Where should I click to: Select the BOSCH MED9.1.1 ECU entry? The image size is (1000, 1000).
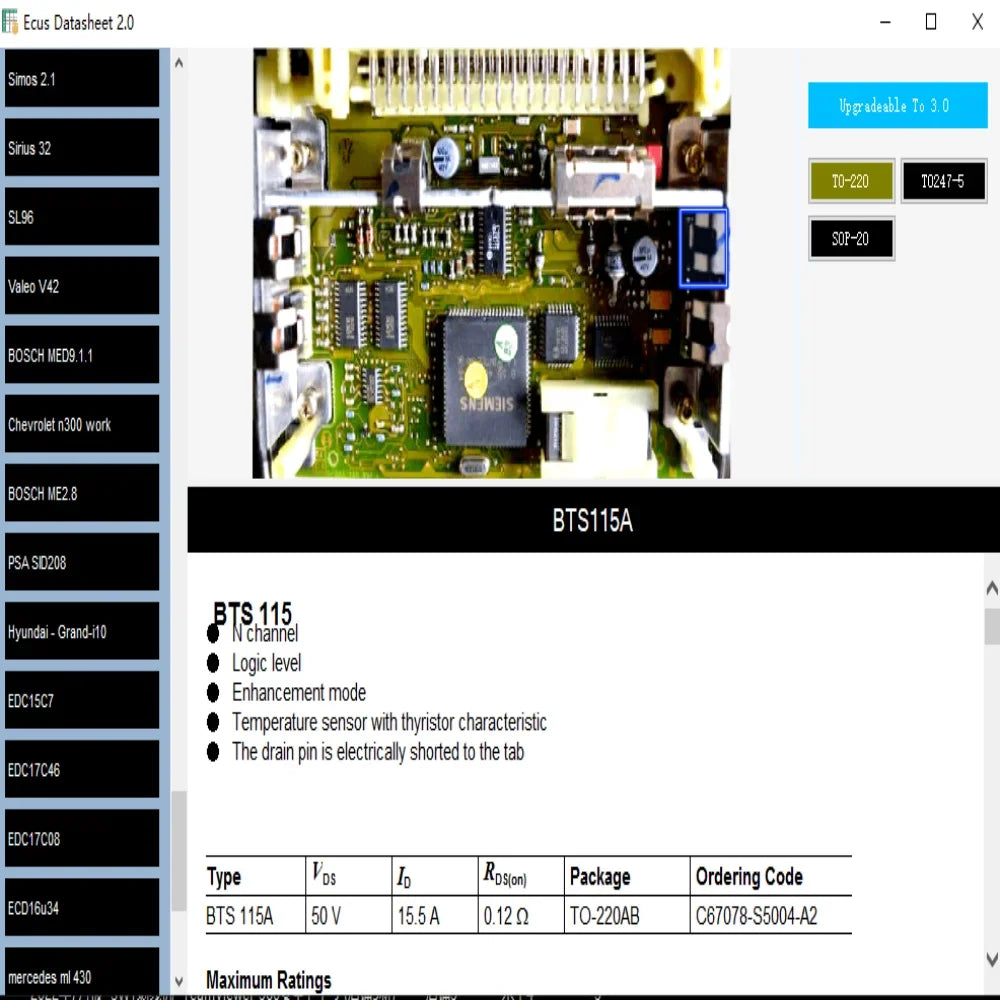pos(80,354)
